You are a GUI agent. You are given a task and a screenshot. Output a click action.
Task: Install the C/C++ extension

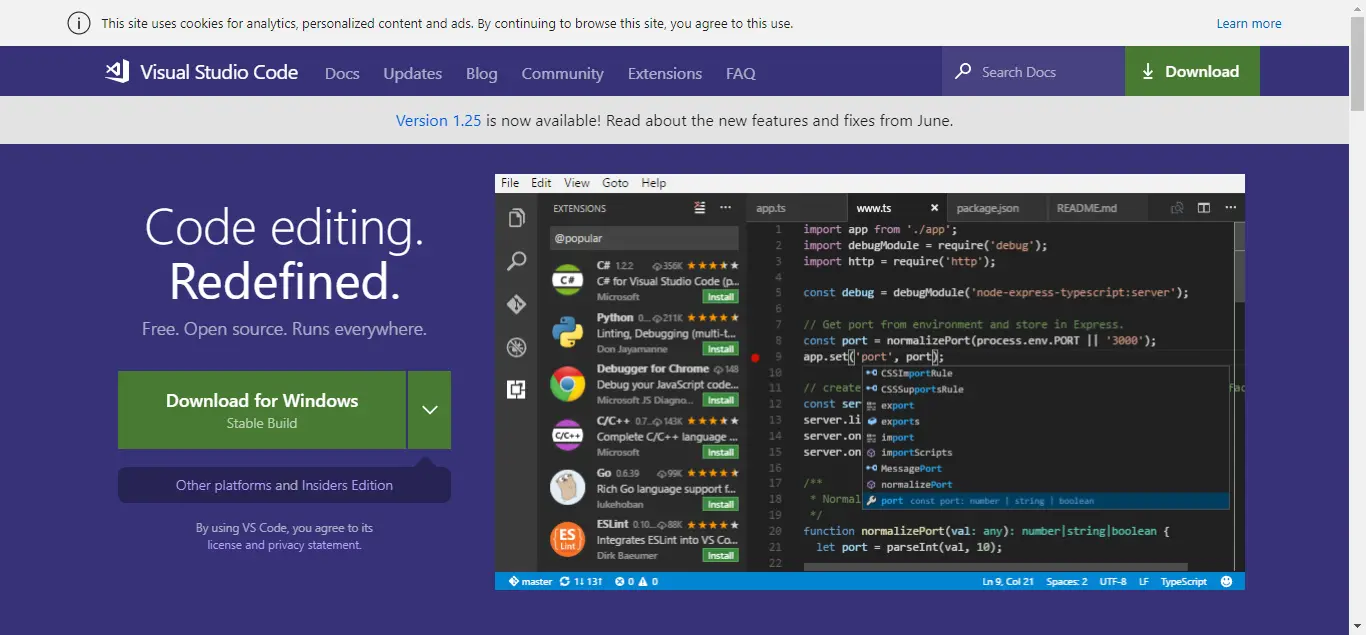pyautogui.click(x=721, y=452)
